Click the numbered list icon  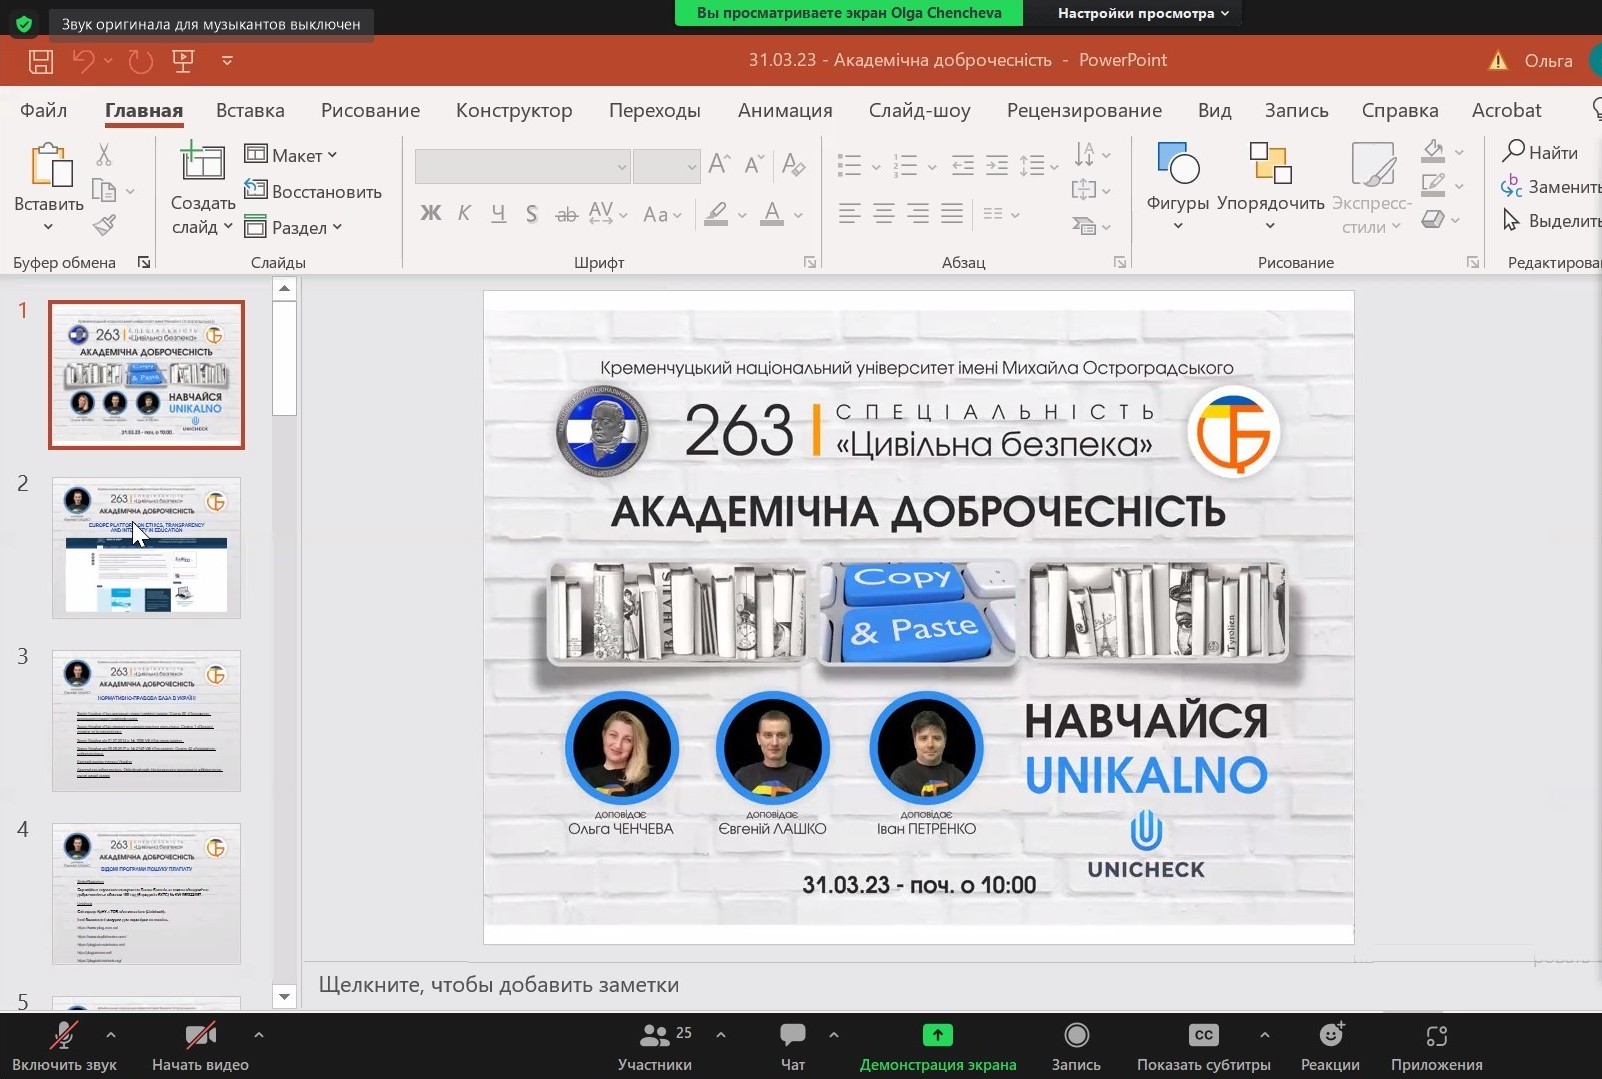905,165
